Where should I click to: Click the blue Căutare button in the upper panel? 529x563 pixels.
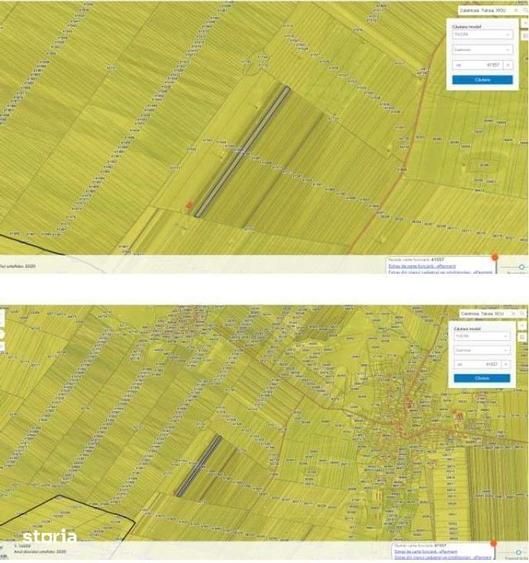482,80
